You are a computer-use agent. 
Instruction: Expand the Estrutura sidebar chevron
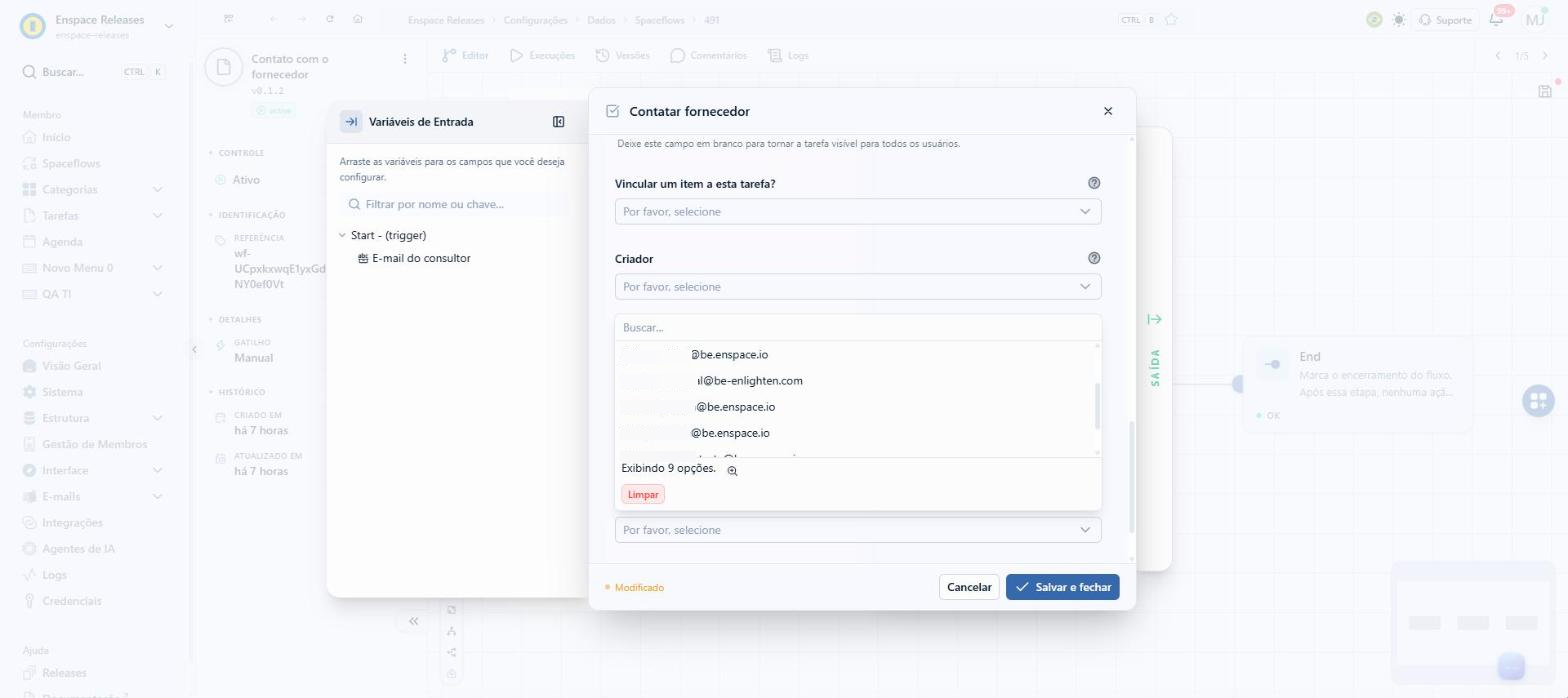click(x=157, y=418)
